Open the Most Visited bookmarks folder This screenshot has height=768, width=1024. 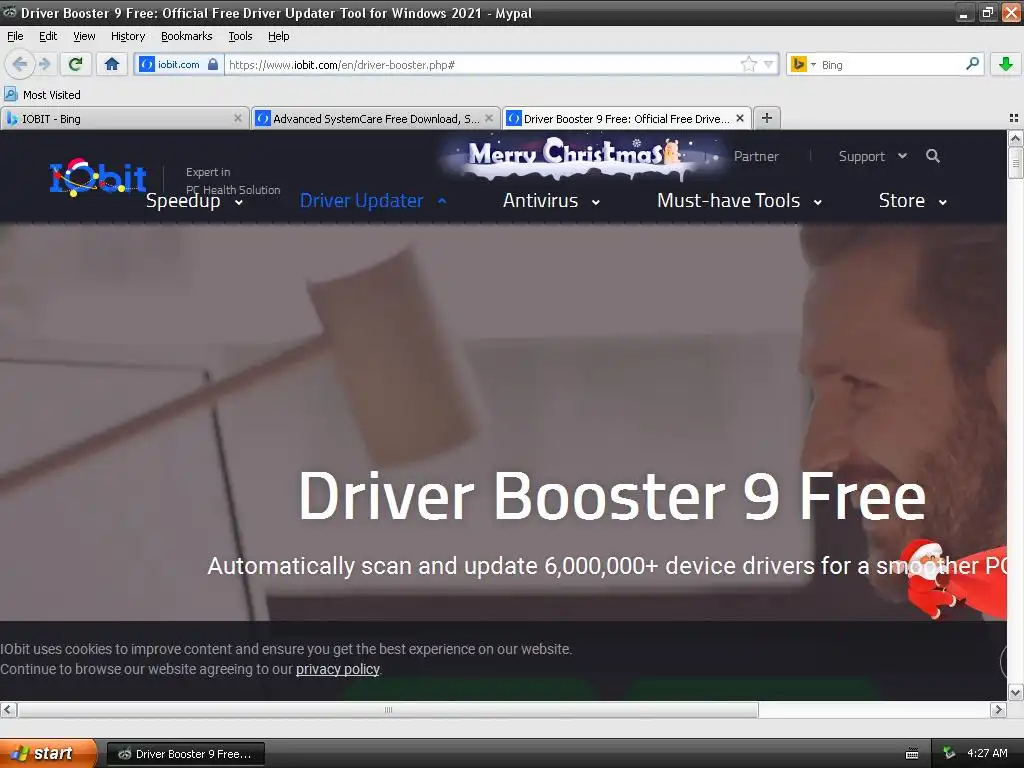43,95
